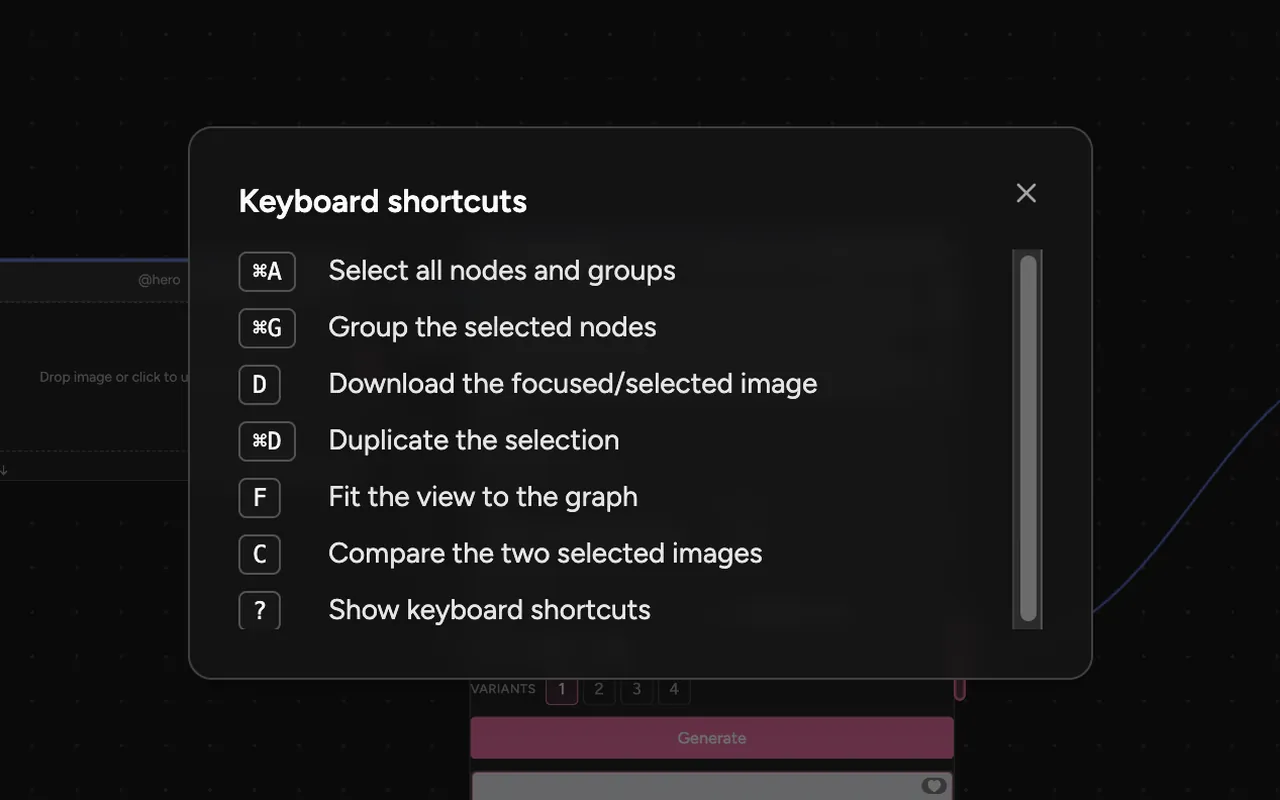Click the @hero node label
Screen dimensions: 1280x800
[x=159, y=280]
